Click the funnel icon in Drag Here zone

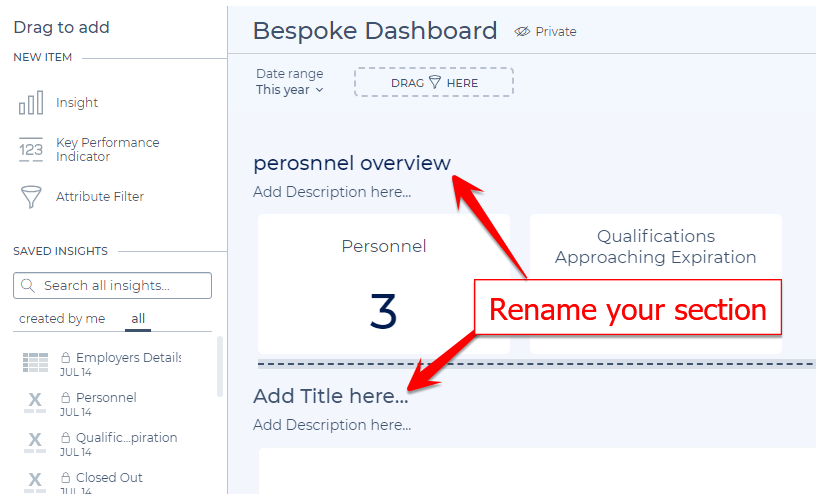[435, 82]
